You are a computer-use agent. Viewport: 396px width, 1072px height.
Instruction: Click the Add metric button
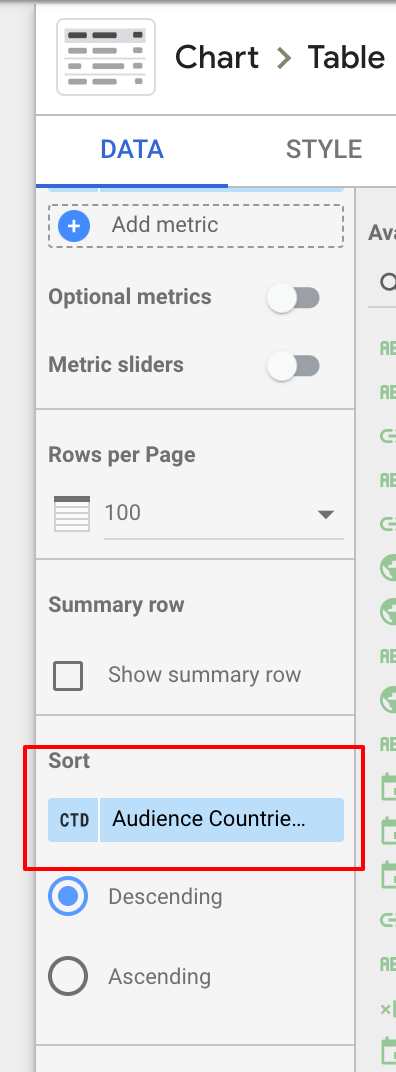tap(196, 225)
